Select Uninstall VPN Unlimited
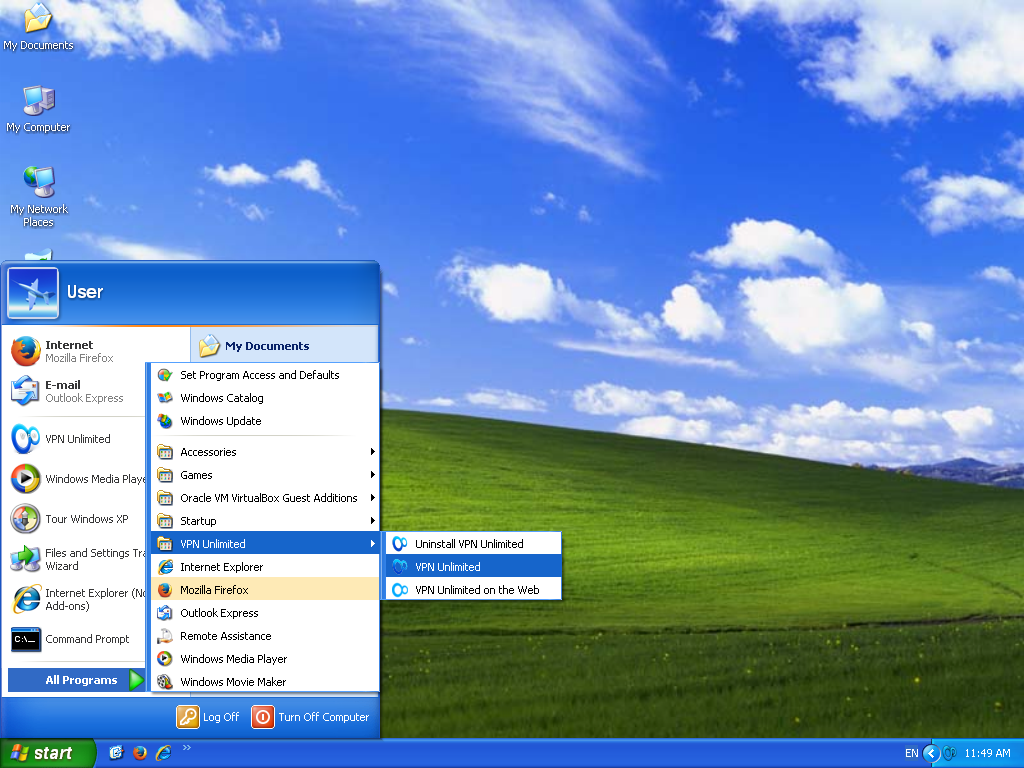 click(x=473, y=543)
